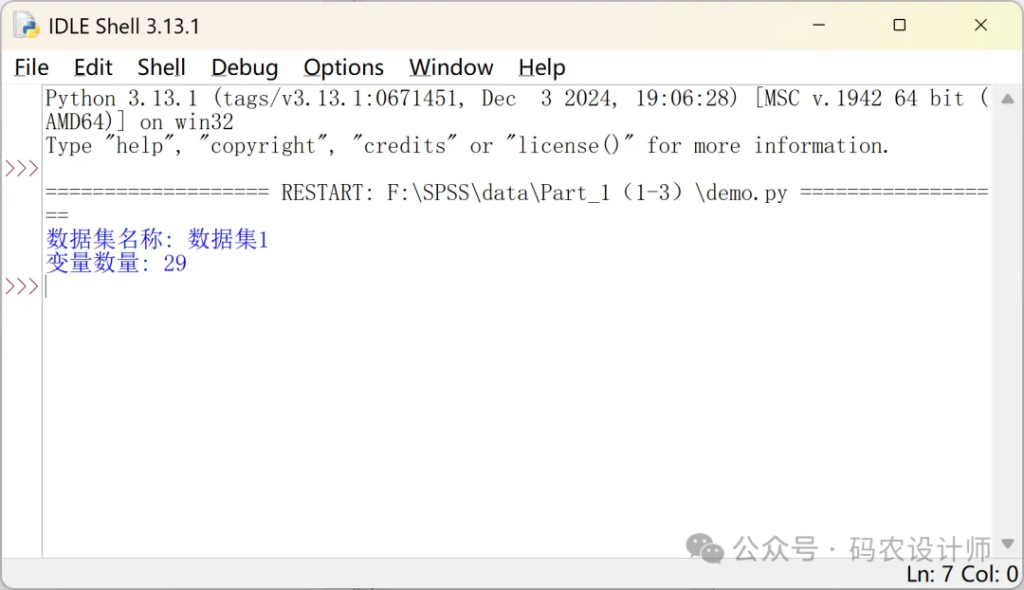The height and width of the screenshot is (590, 1024).
Task: Open the File menu
Action: click(31, 68)
